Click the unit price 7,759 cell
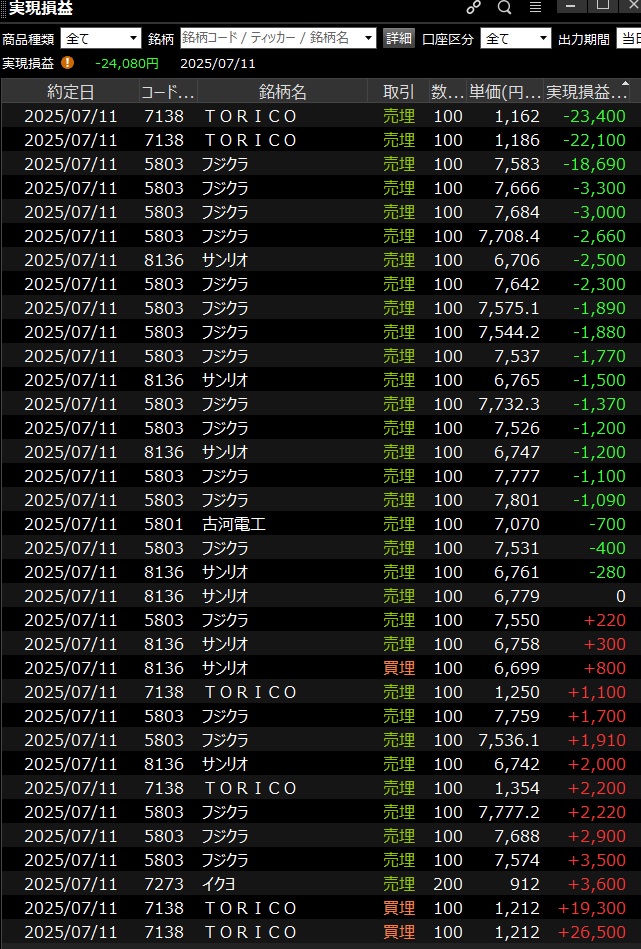 coord(516,716)
